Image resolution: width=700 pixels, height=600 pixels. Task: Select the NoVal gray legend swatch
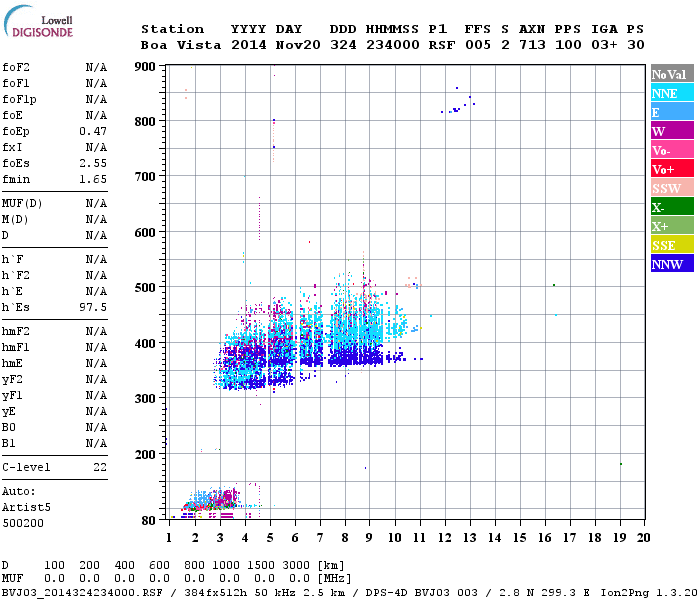[672, 74]
